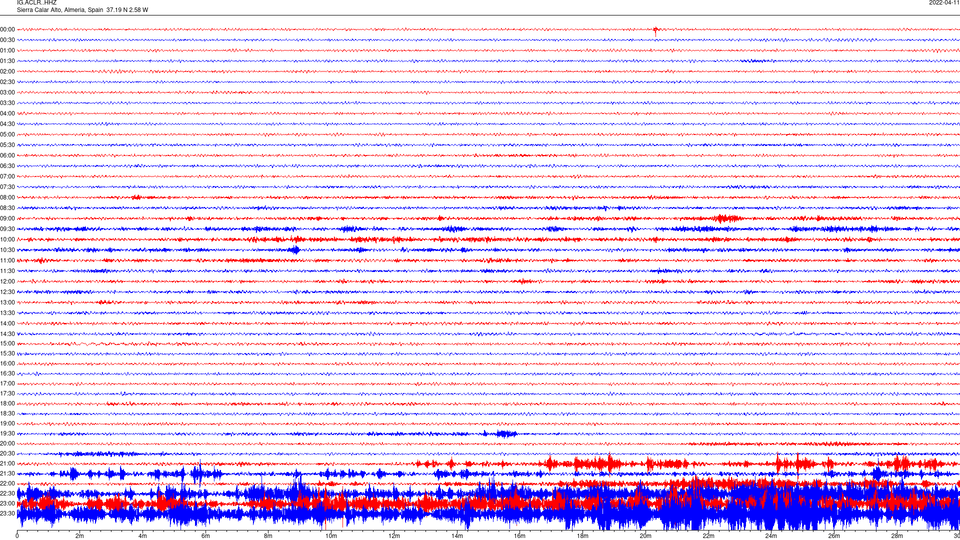The width and height of the screenshot is (960, 540).
Task: Select the 11:00 trace time label
Action: click(x=7, y=260)
